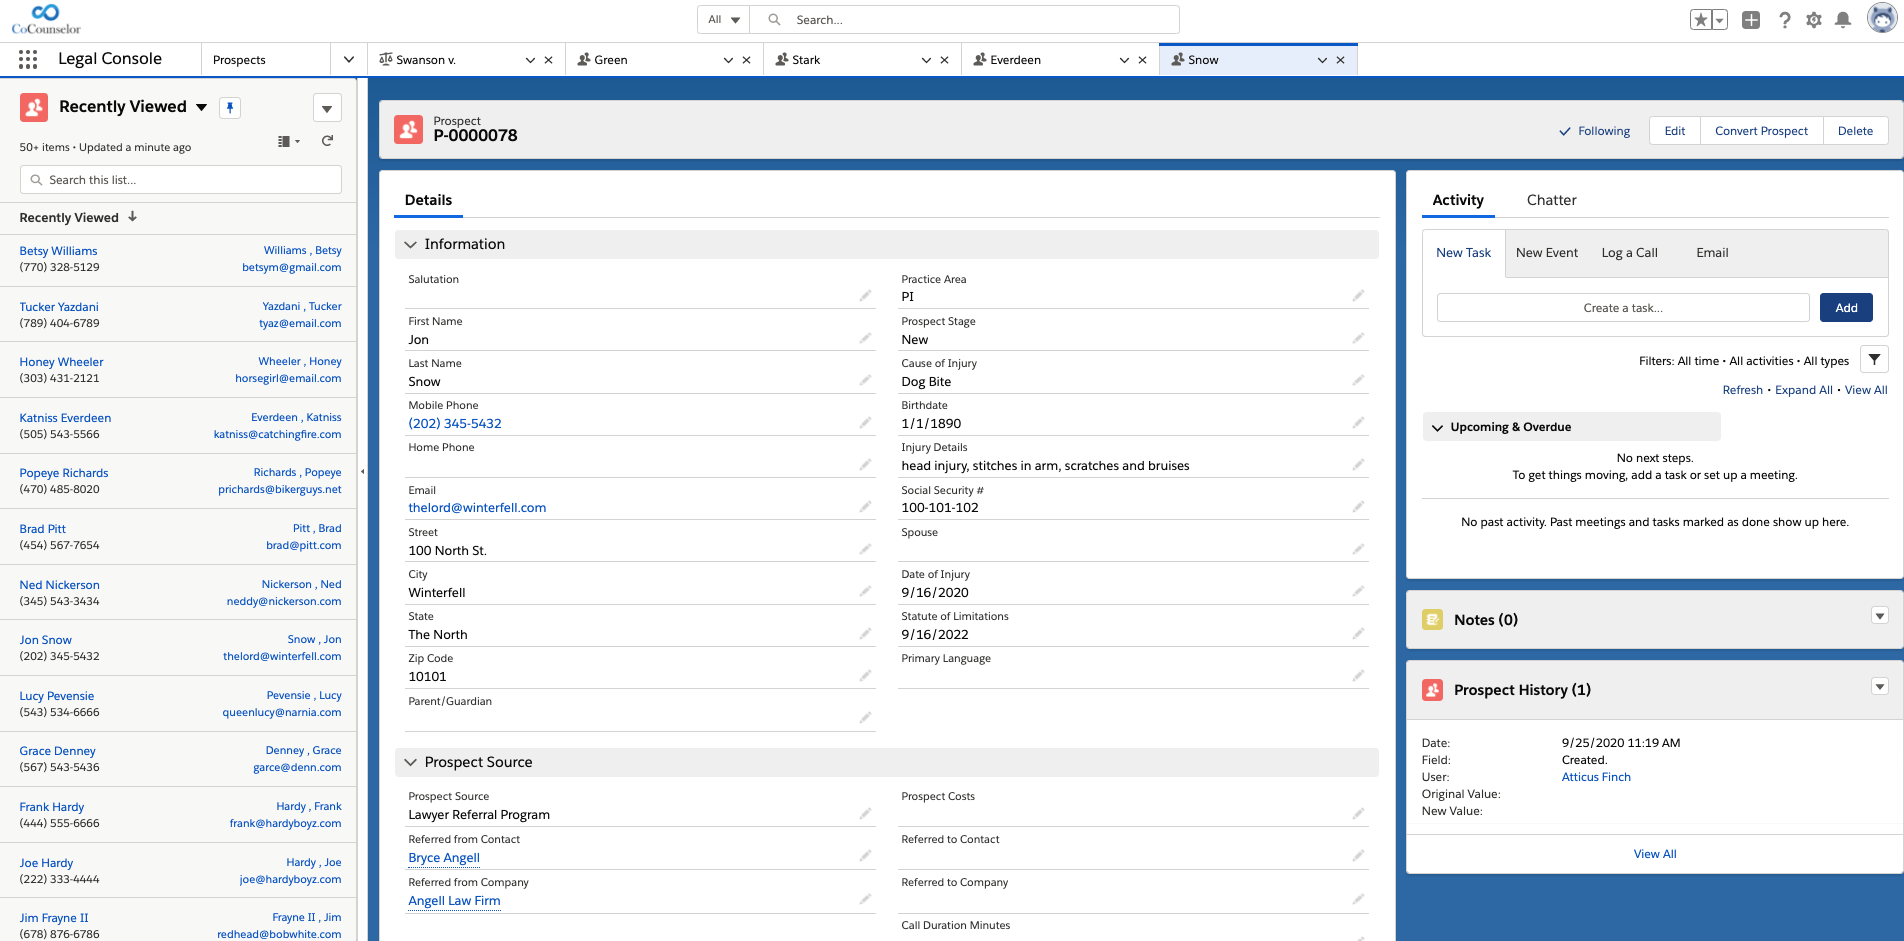Select the Log a Call tab
Image resolution: width=1904 pixels, height=941 pixels.
click(x=1629, y=253)
